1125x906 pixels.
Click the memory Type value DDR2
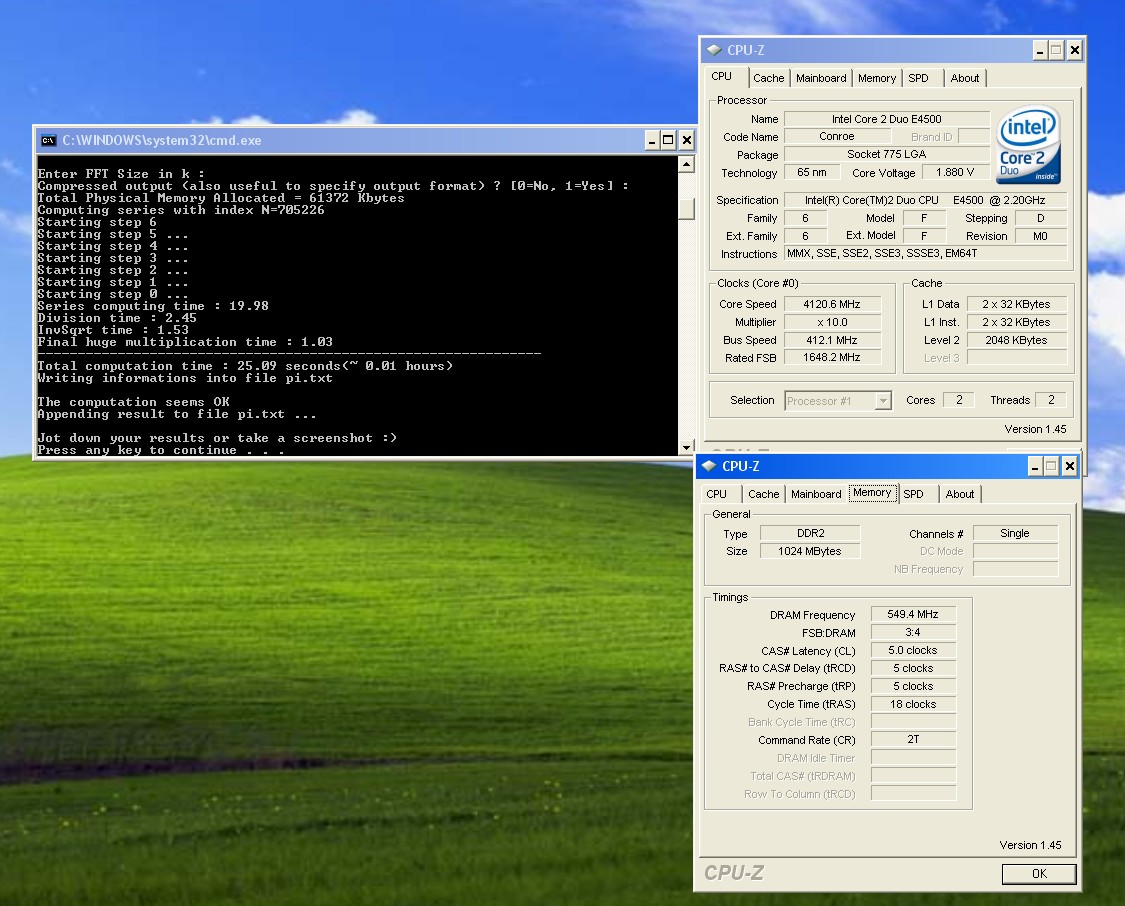pyautogui.click(x=810, y=533)
